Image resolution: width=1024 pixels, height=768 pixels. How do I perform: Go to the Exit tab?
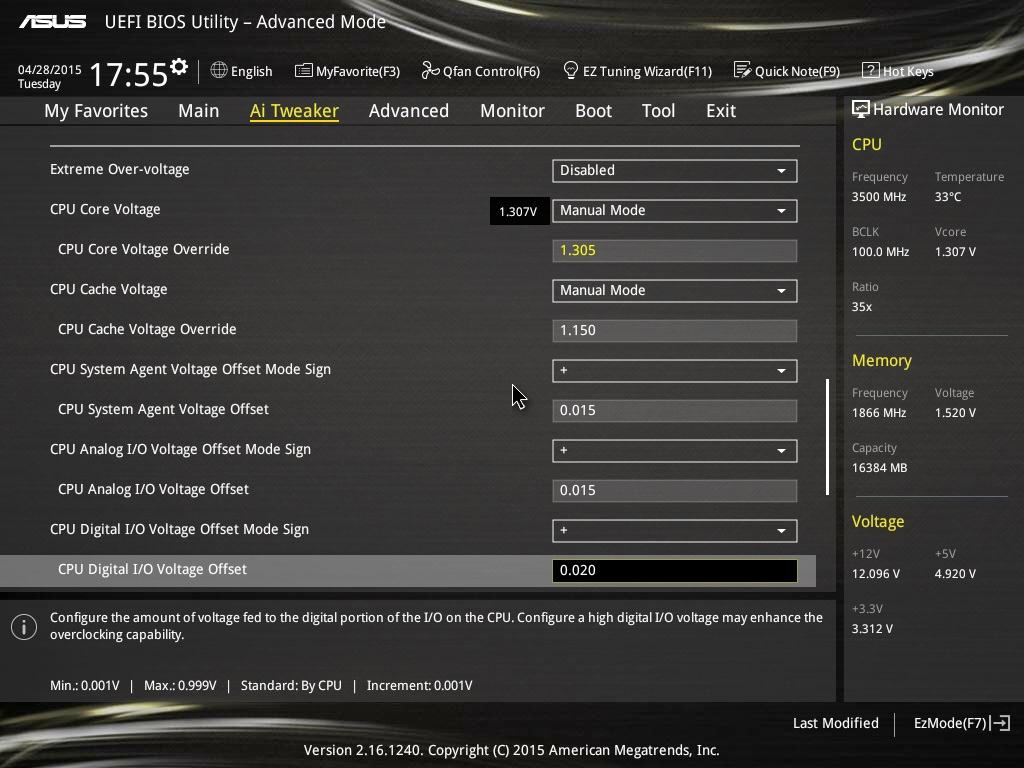[721, 110]
